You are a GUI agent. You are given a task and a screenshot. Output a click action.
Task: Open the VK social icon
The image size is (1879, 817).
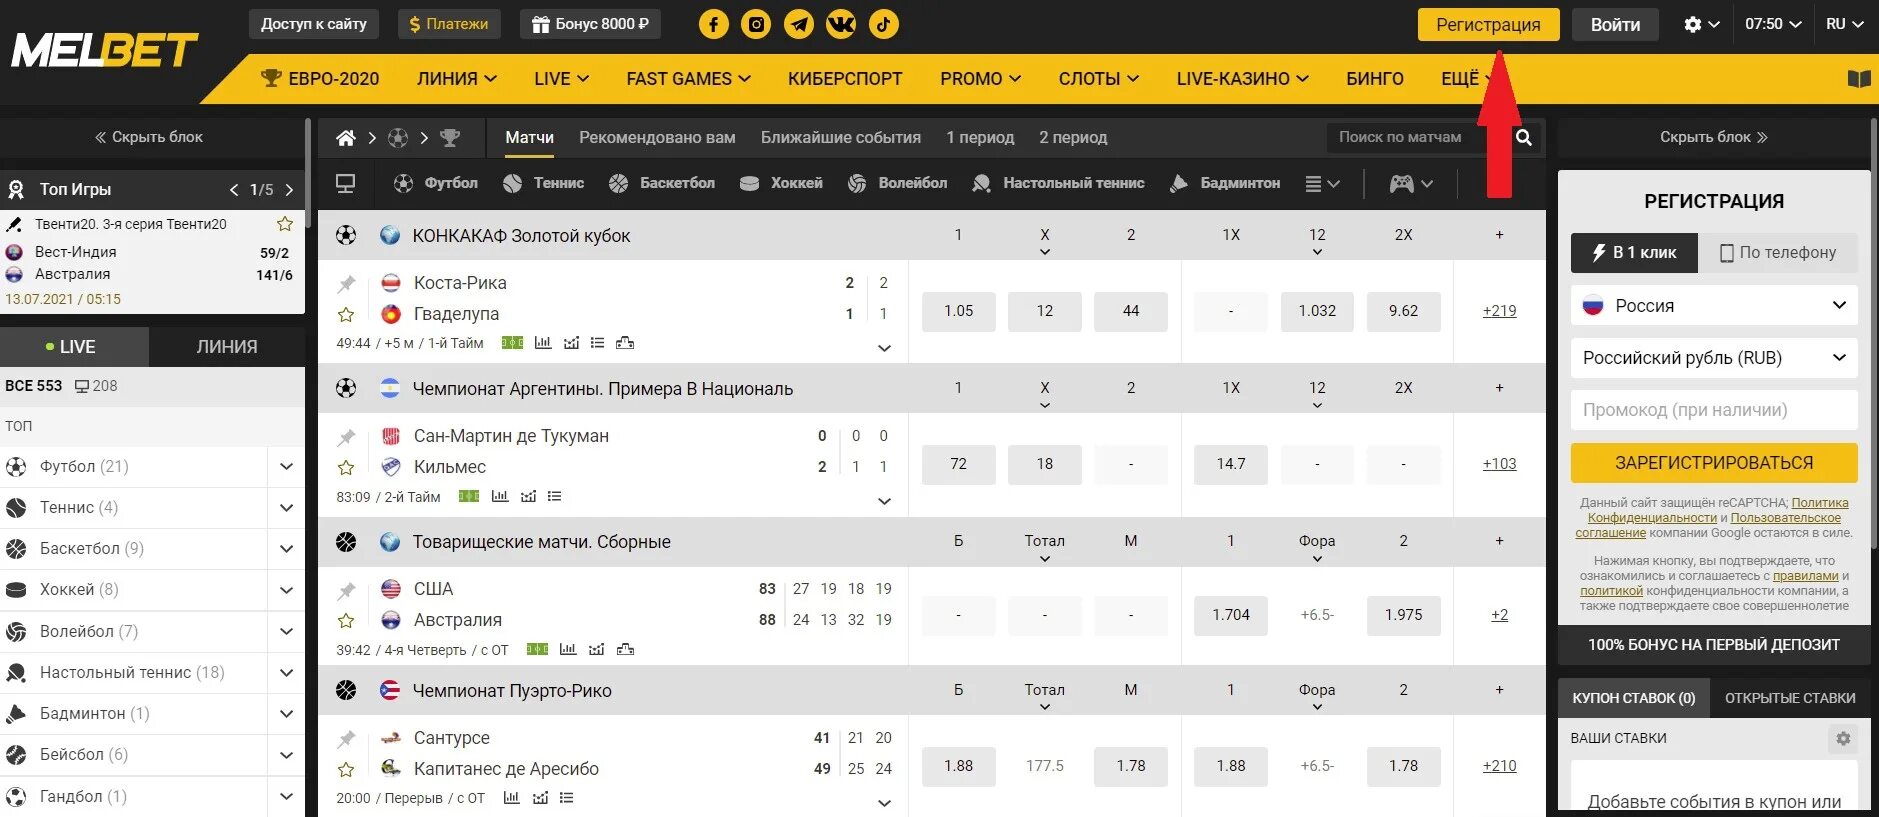click(x=841, y=24)
